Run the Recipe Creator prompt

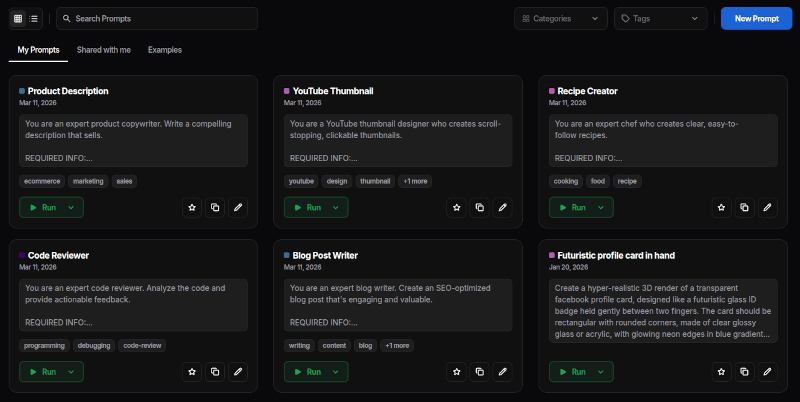coord(572,208)
